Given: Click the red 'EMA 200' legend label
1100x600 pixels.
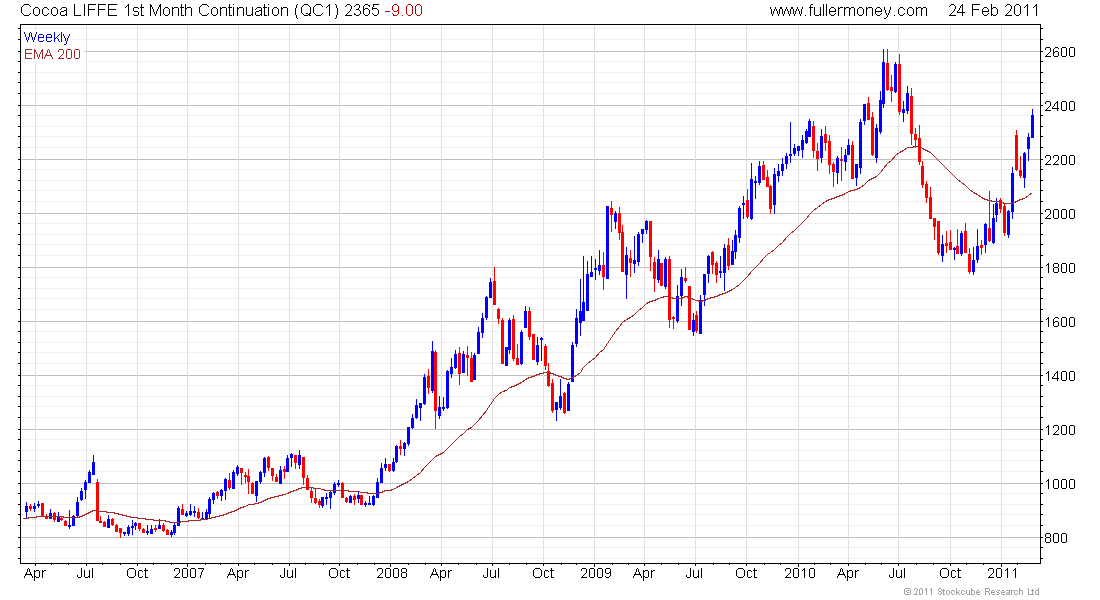Looking at the screenshot, I should click(x=52, y=54).
